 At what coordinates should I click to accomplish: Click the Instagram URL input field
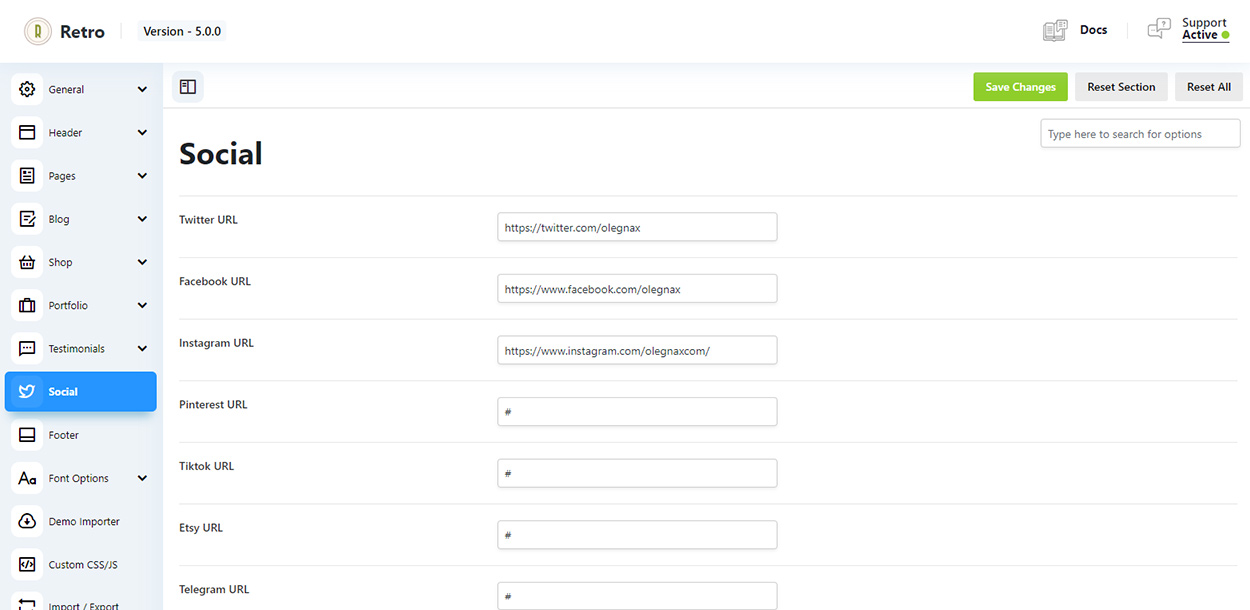point(637,350)
